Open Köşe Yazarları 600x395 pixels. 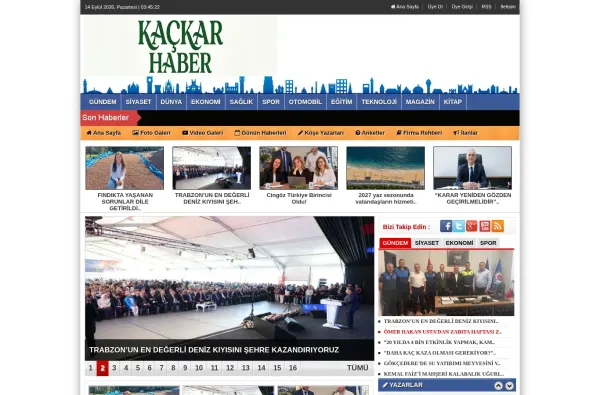point(321,133)
